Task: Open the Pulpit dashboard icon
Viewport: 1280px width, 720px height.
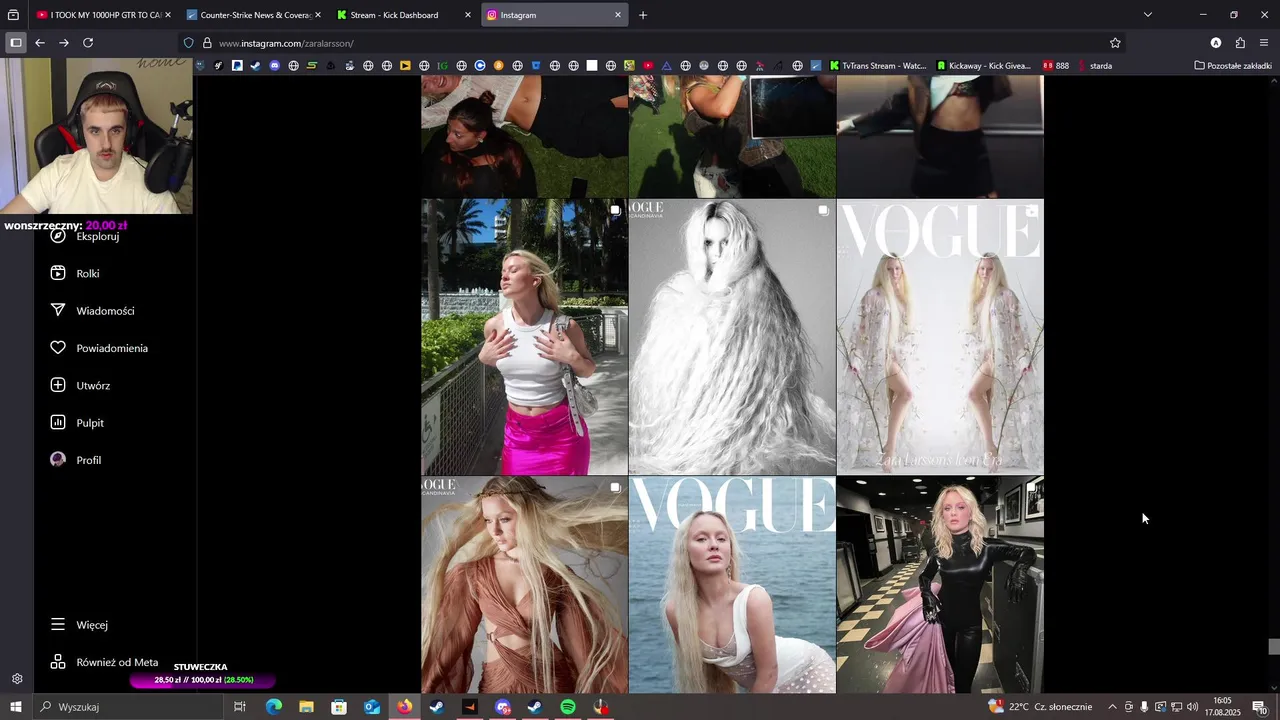Action: click(x=58, y=422)
